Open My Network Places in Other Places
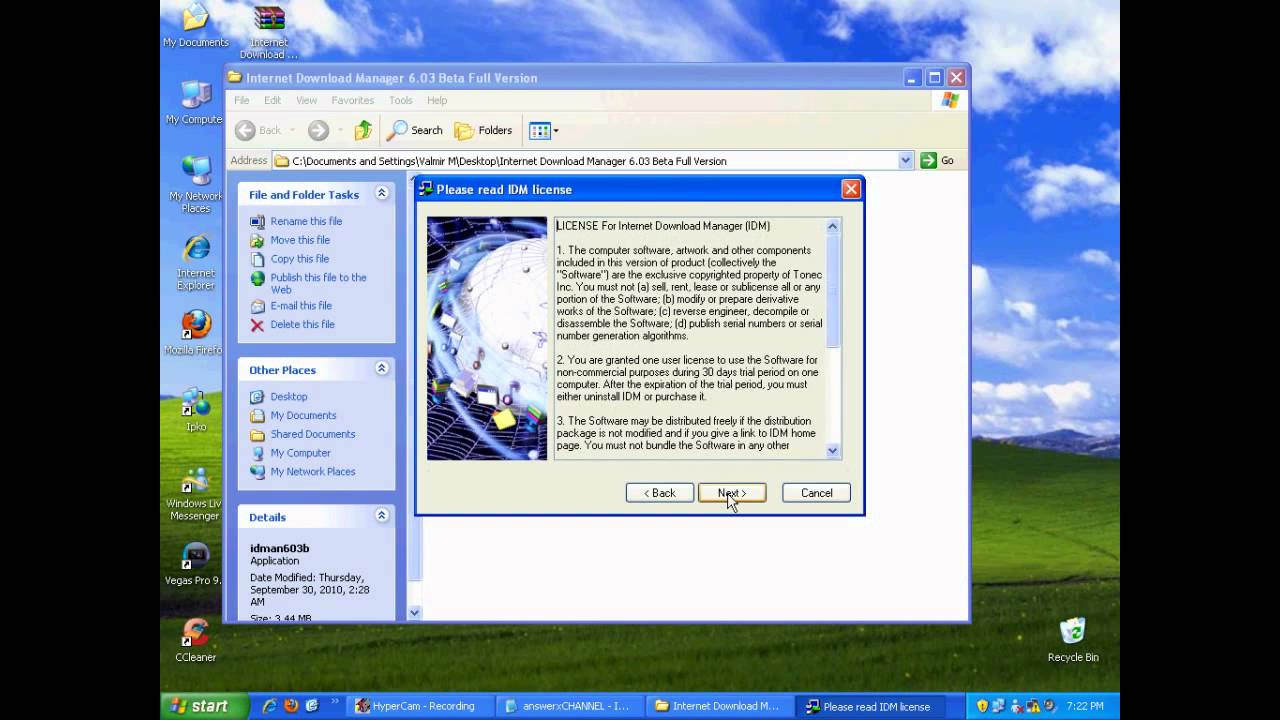Viewport: 1280px width, 720px height. coord(313,472)
